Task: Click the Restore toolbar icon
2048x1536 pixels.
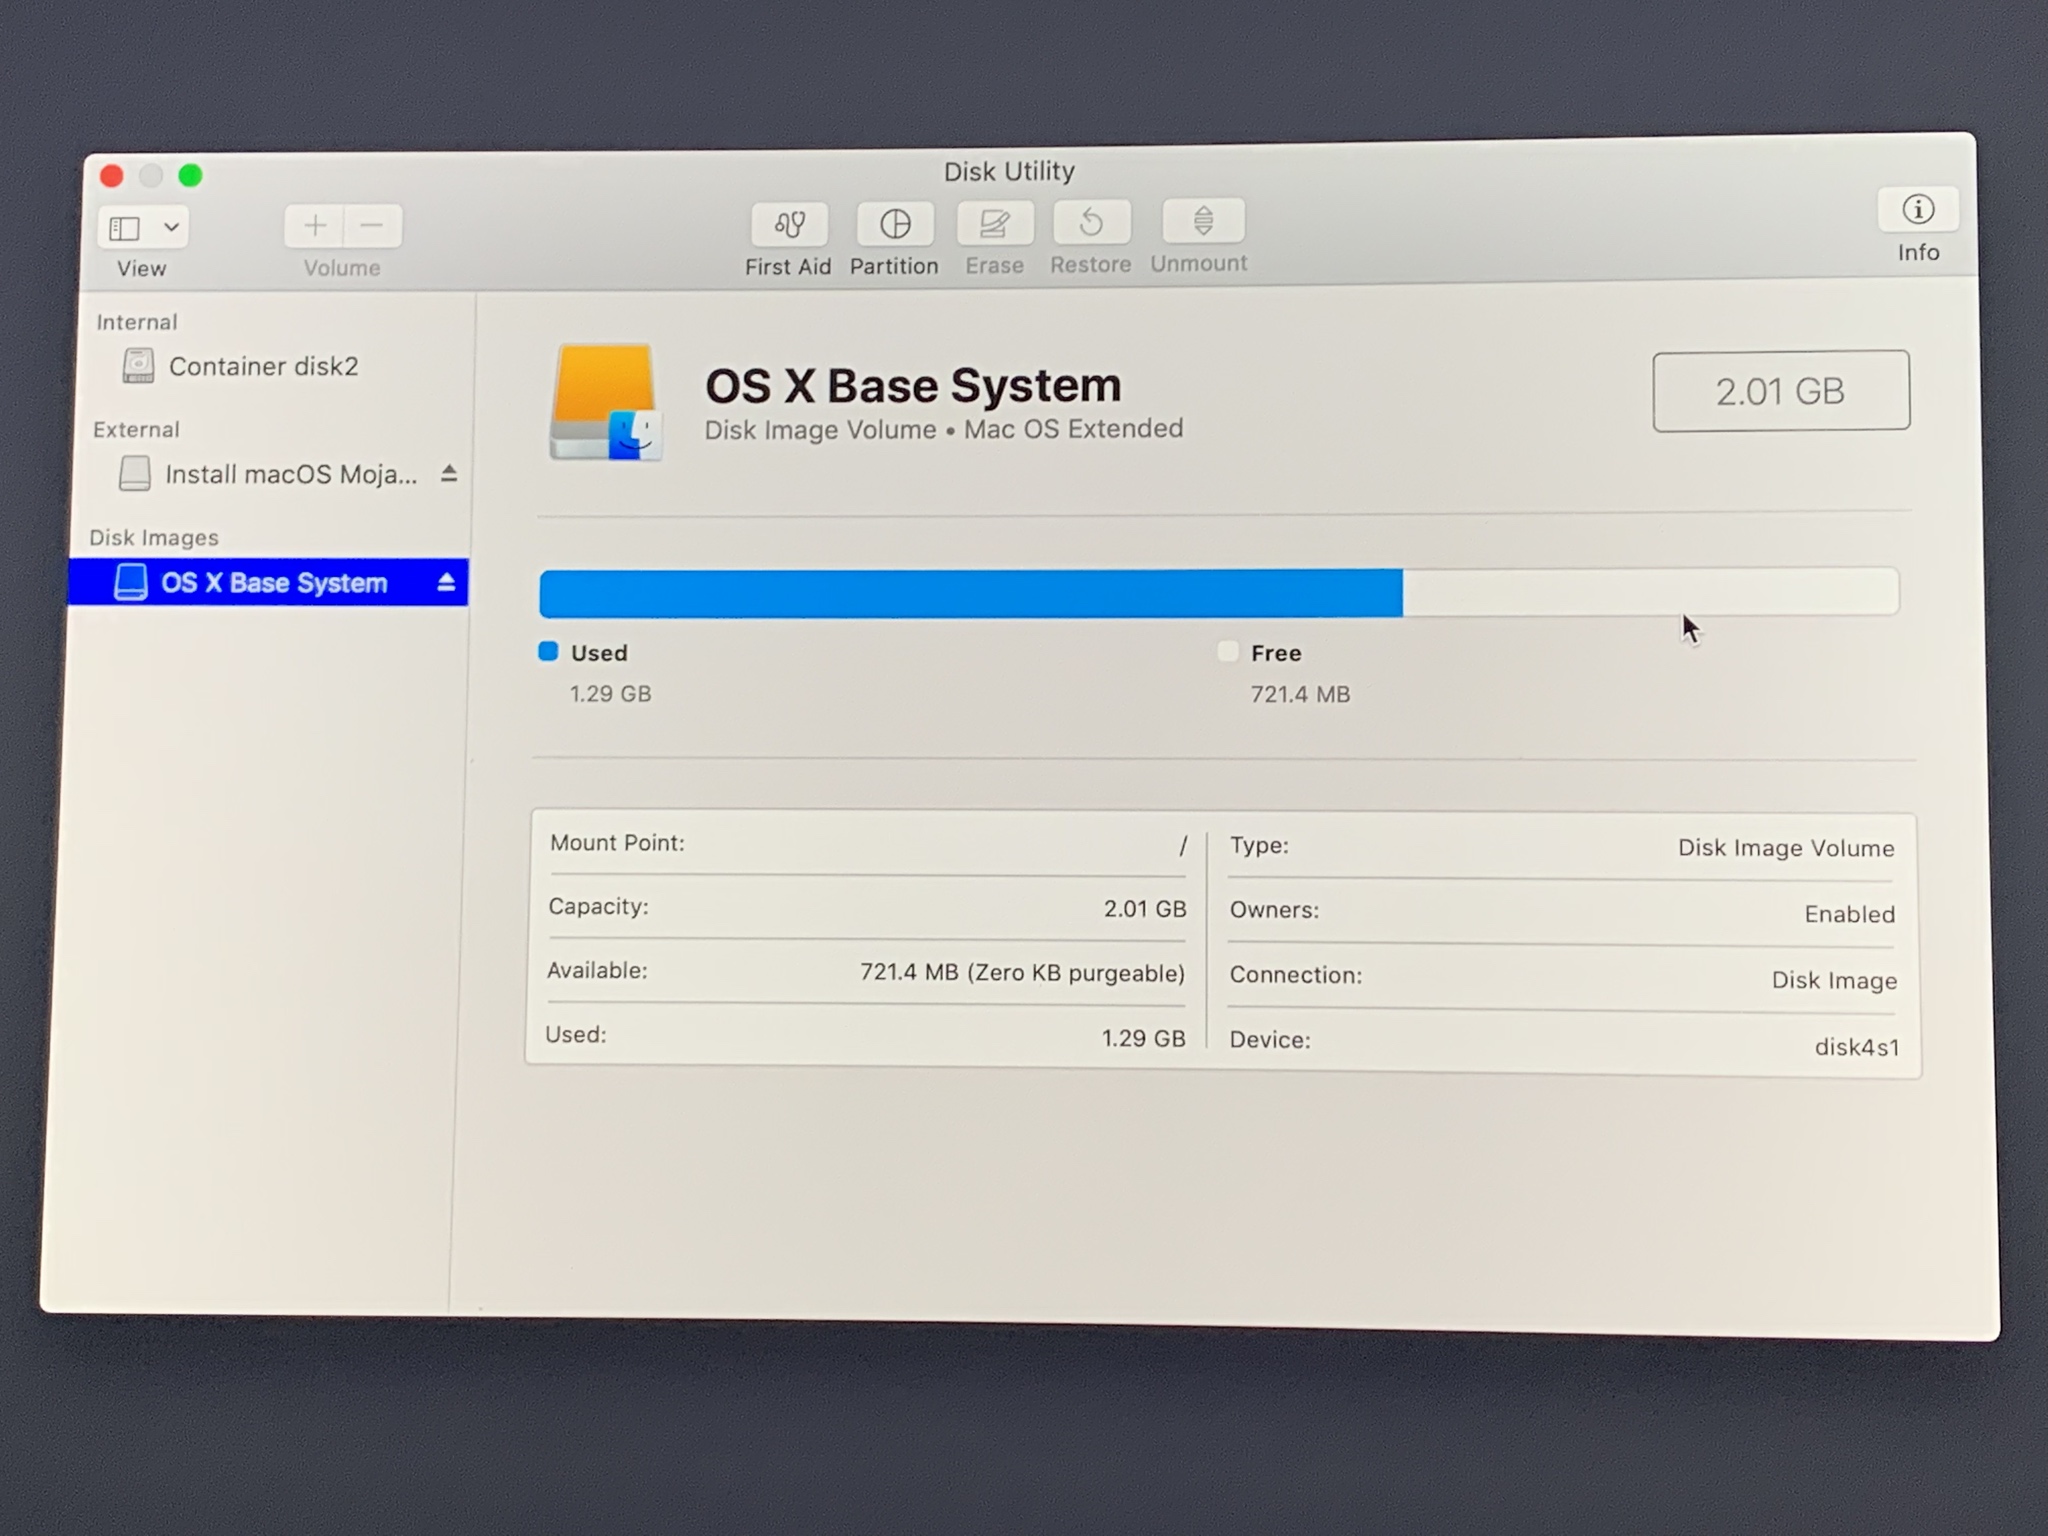Action: click(1091, 222)
